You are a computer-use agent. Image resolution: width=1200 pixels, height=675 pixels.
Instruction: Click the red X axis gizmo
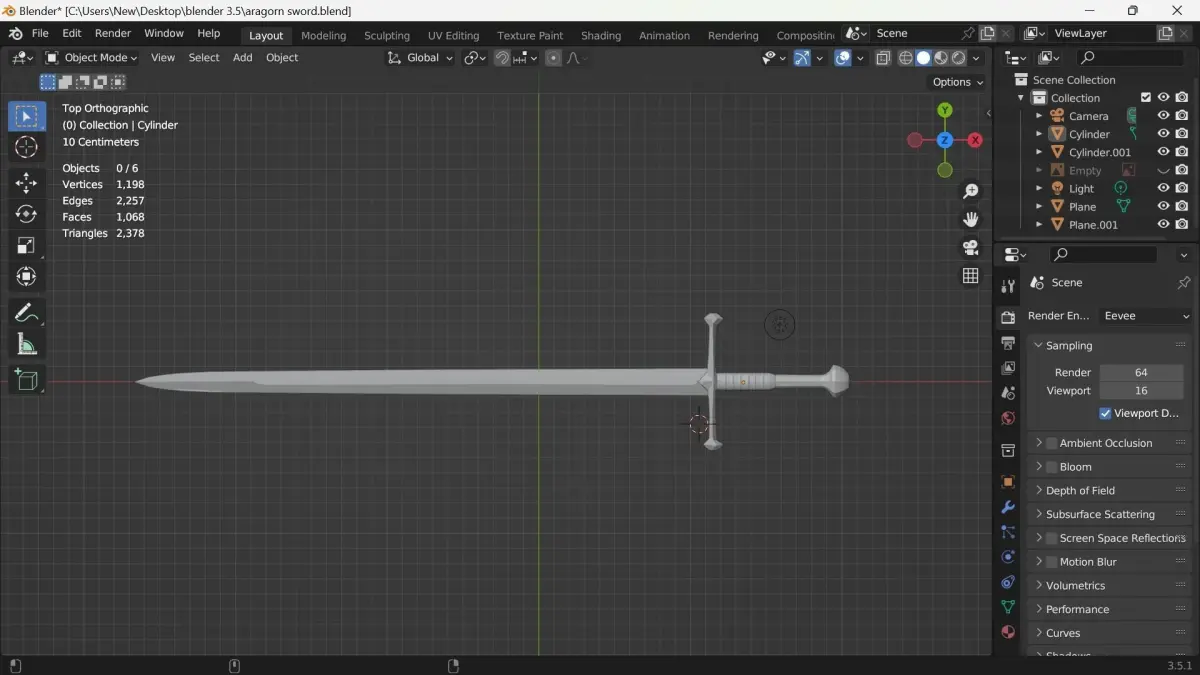(x=975, y=140)
